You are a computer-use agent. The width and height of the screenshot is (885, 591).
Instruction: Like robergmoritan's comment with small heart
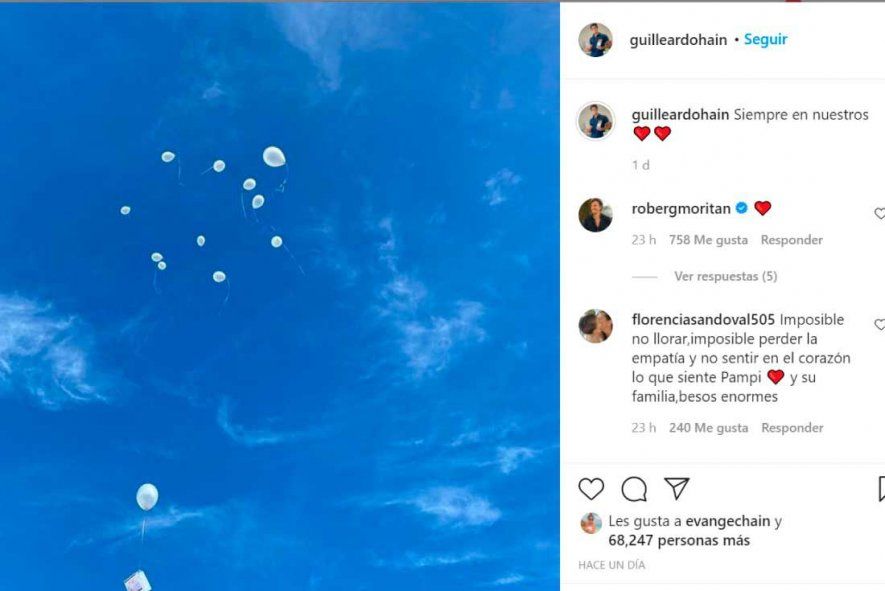pyautogui.click(x=880, y=214)
